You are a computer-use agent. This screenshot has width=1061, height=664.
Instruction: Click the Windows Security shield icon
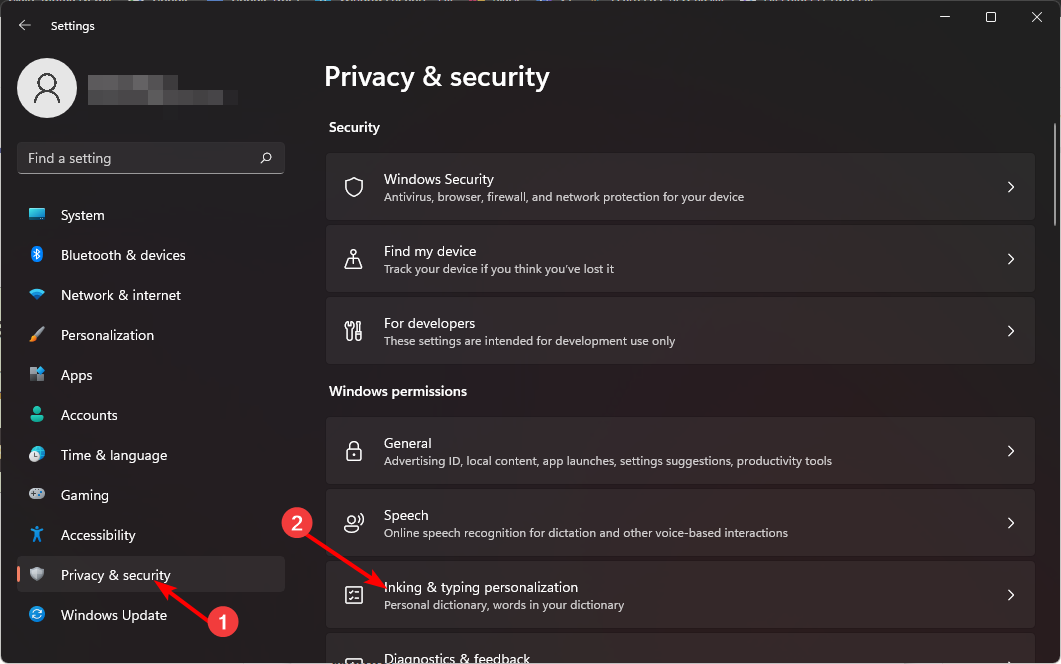pyautogui.click(x=354, y=187)
